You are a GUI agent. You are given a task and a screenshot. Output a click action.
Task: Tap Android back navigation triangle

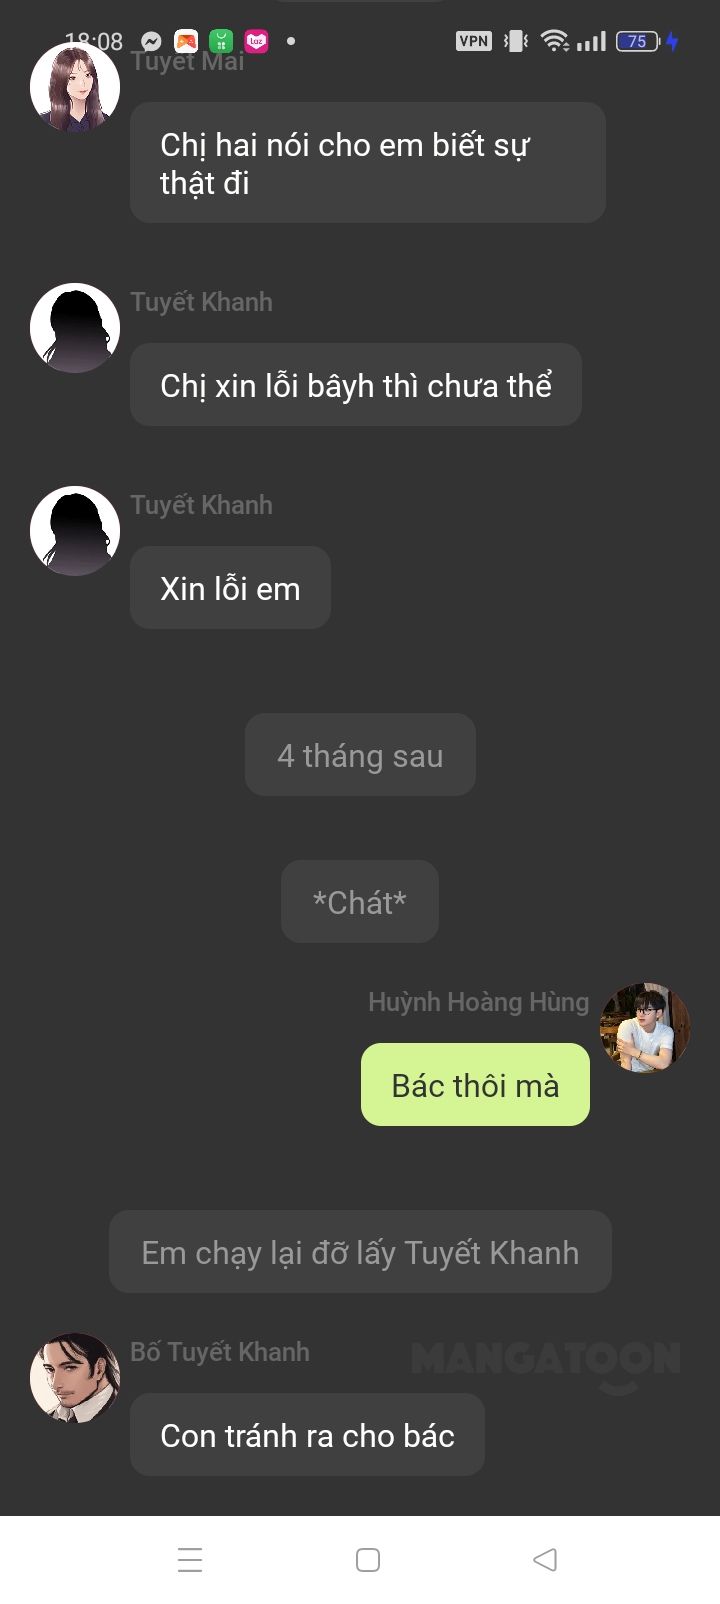545,1559
